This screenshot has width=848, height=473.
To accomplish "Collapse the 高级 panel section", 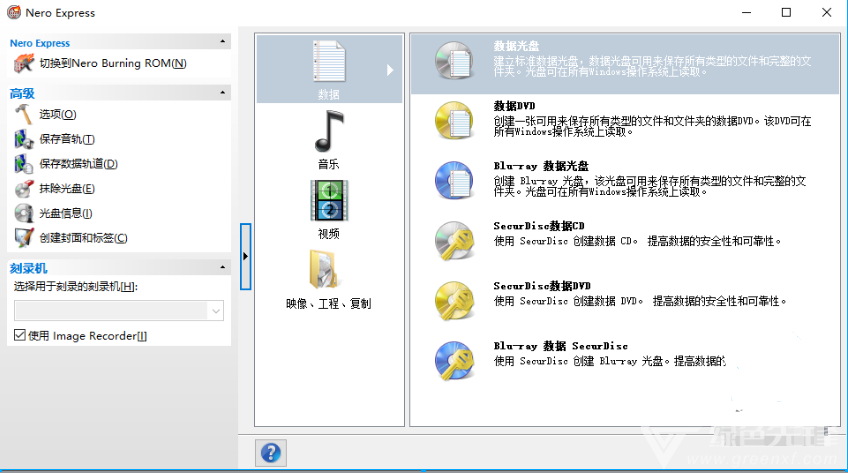I will (x=222, y=92).
